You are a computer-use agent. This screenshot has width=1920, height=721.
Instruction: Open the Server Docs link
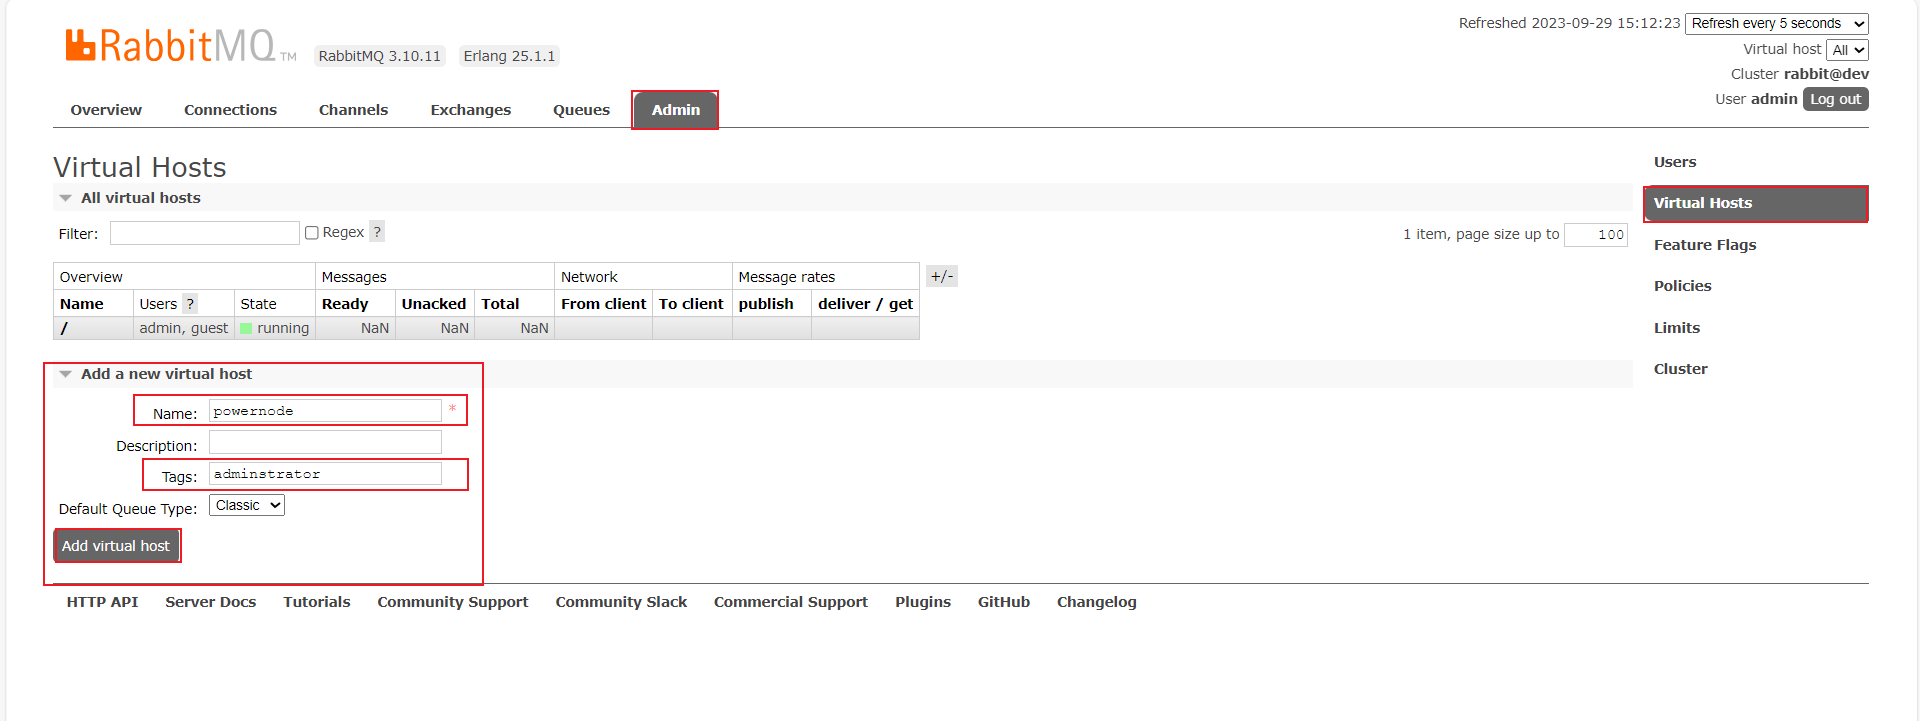tap(211, 602)
